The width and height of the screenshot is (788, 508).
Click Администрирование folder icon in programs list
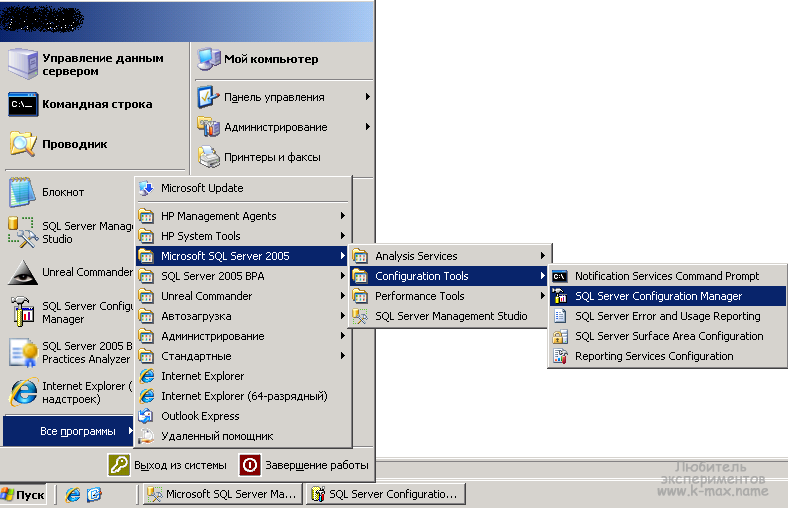pyautogui.click(x=146, y=336)
